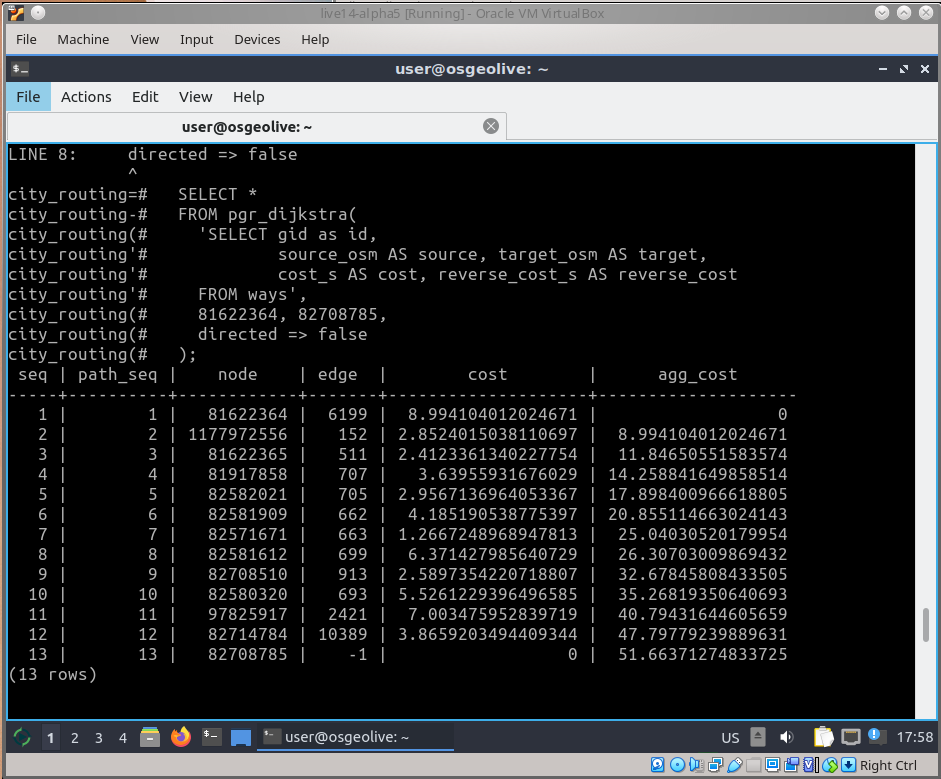Click node value 97825917 in results

pos(248,615)
